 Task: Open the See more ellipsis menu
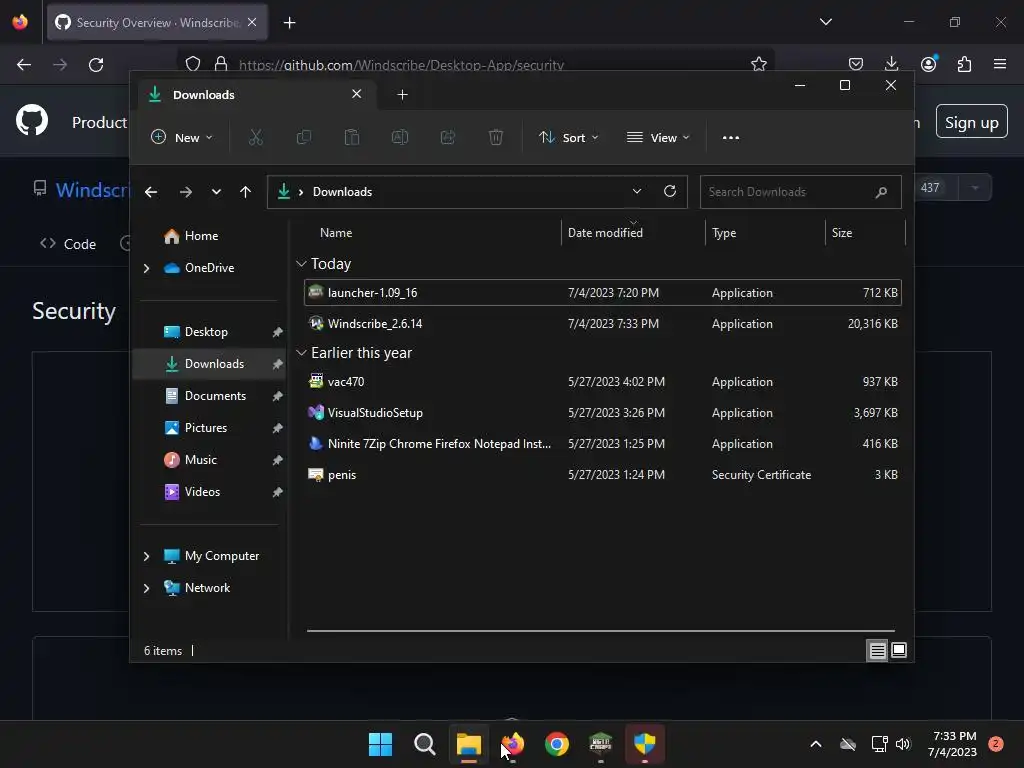pos(731,137)
